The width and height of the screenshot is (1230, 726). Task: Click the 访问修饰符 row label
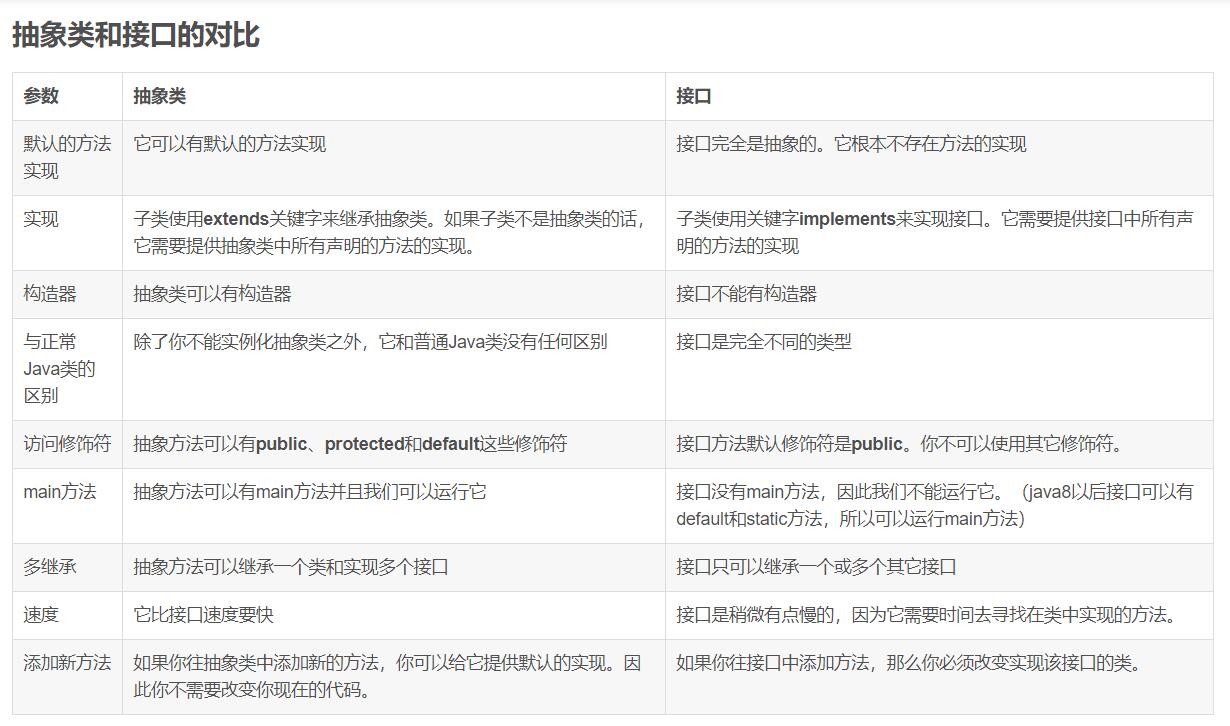click(x=68, y=444)
